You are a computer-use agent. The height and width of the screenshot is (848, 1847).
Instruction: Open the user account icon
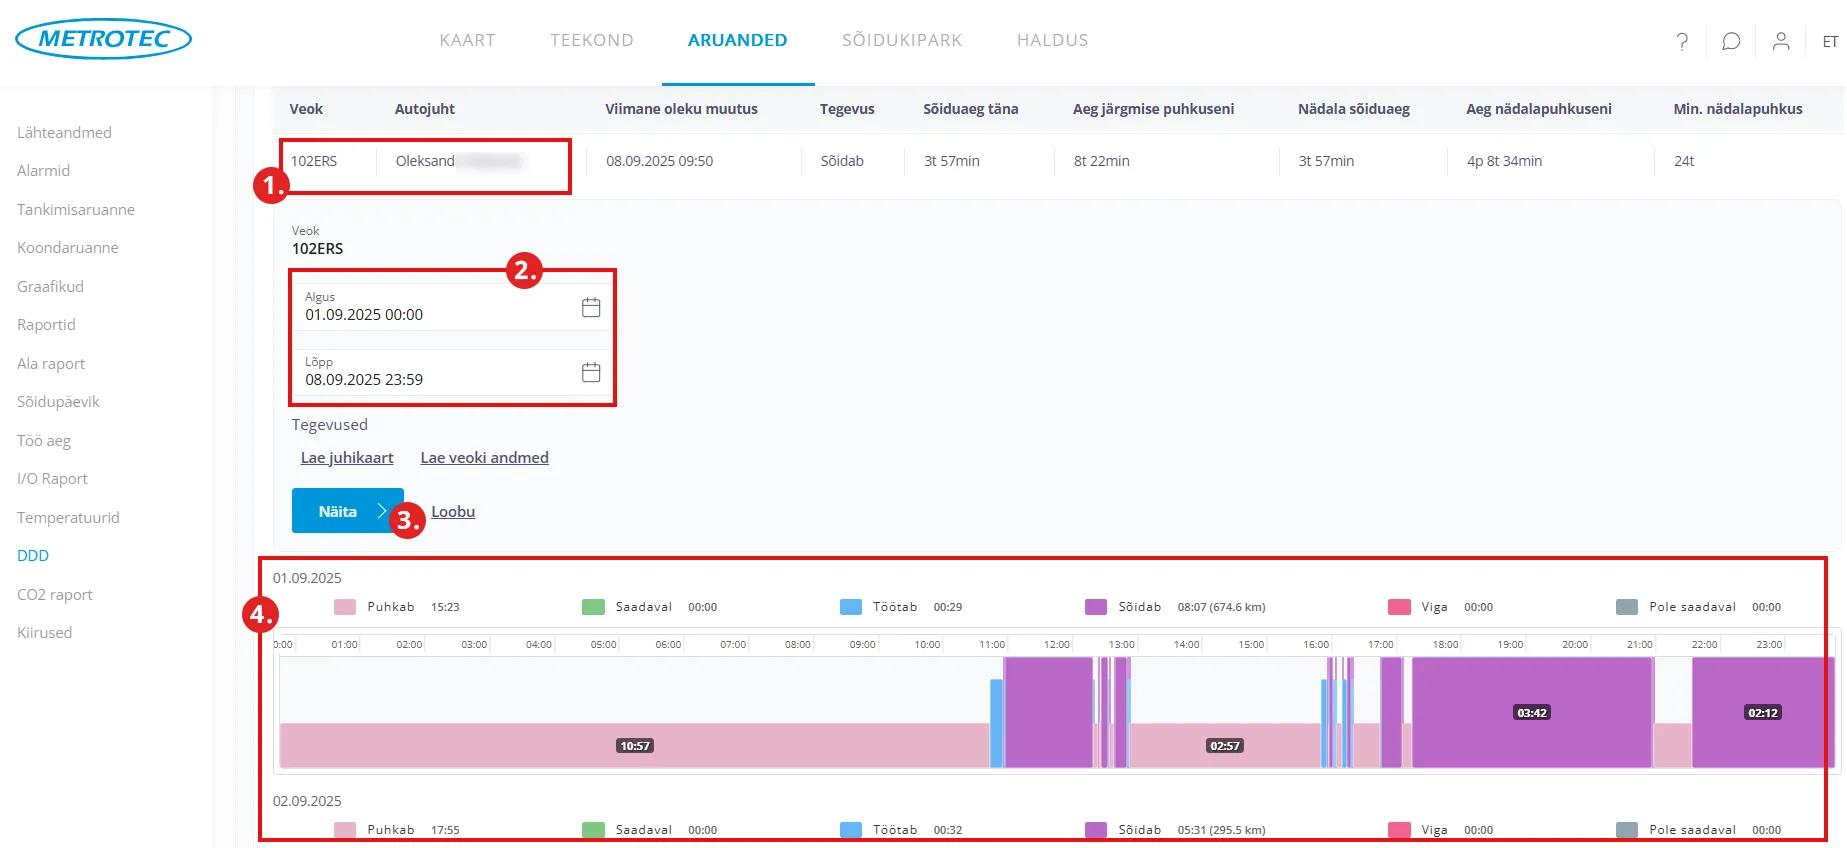tap(1781, 41)
